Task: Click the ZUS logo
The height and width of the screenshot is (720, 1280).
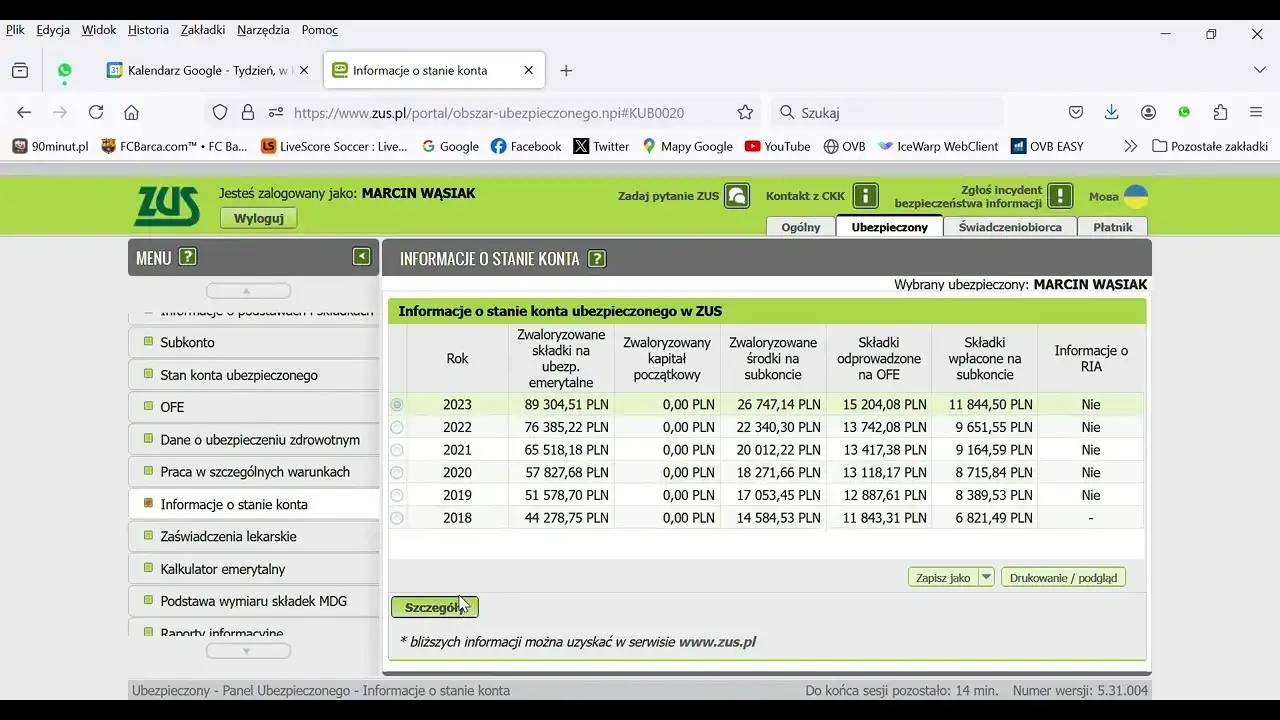Action: 165,203
